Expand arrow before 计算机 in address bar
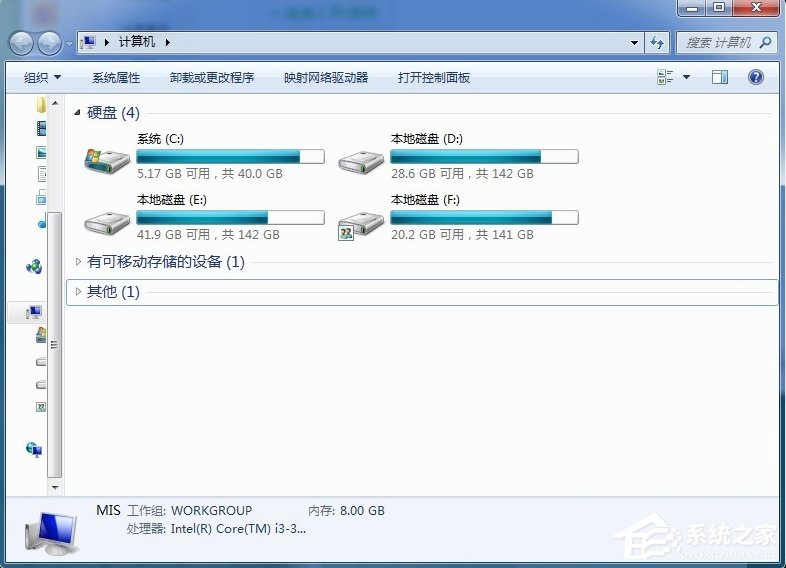This screenshot has height=568, width=786. pyautogui.click(x=106, y=43)
